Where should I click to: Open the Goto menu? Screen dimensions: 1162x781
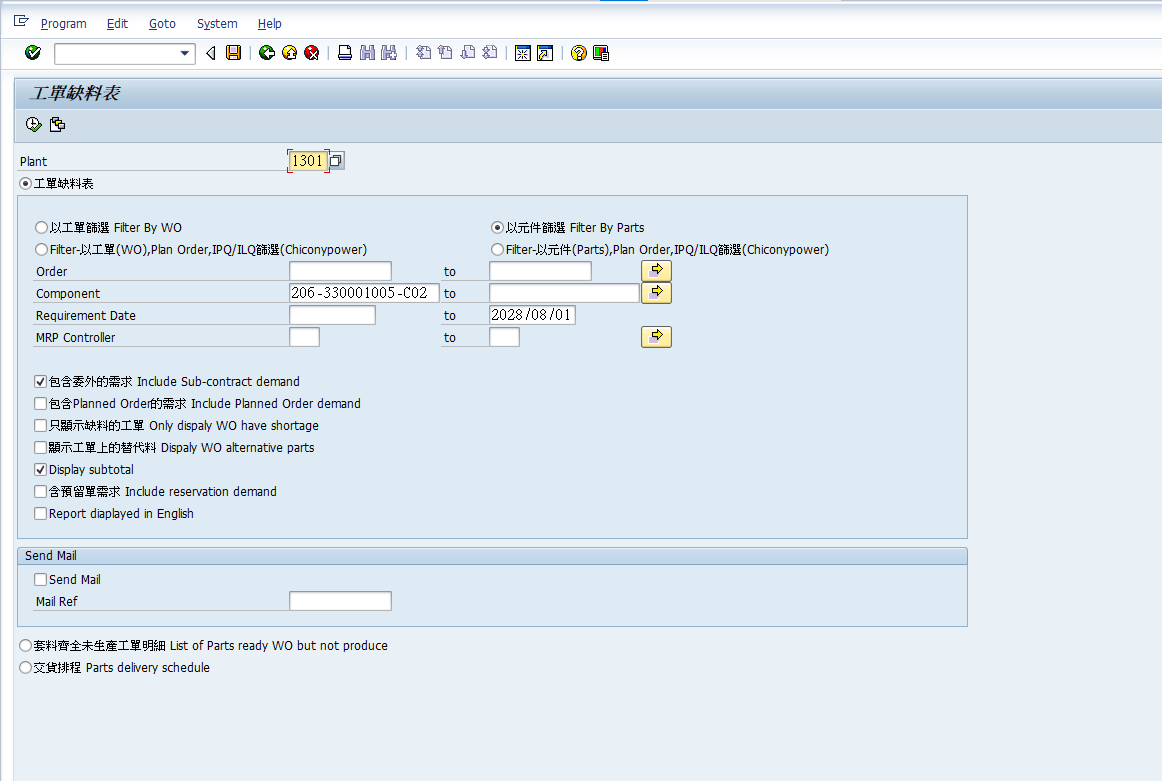click(x=162, y=23)
